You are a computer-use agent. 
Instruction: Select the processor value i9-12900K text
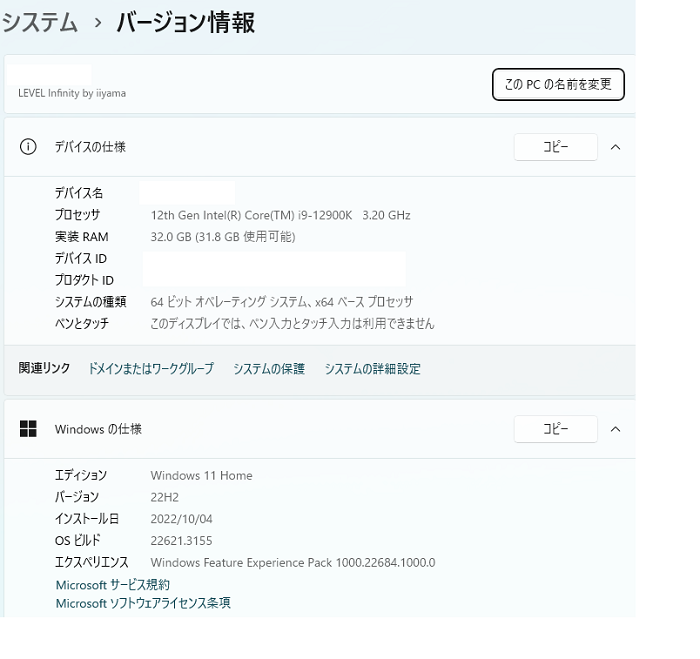280,215
